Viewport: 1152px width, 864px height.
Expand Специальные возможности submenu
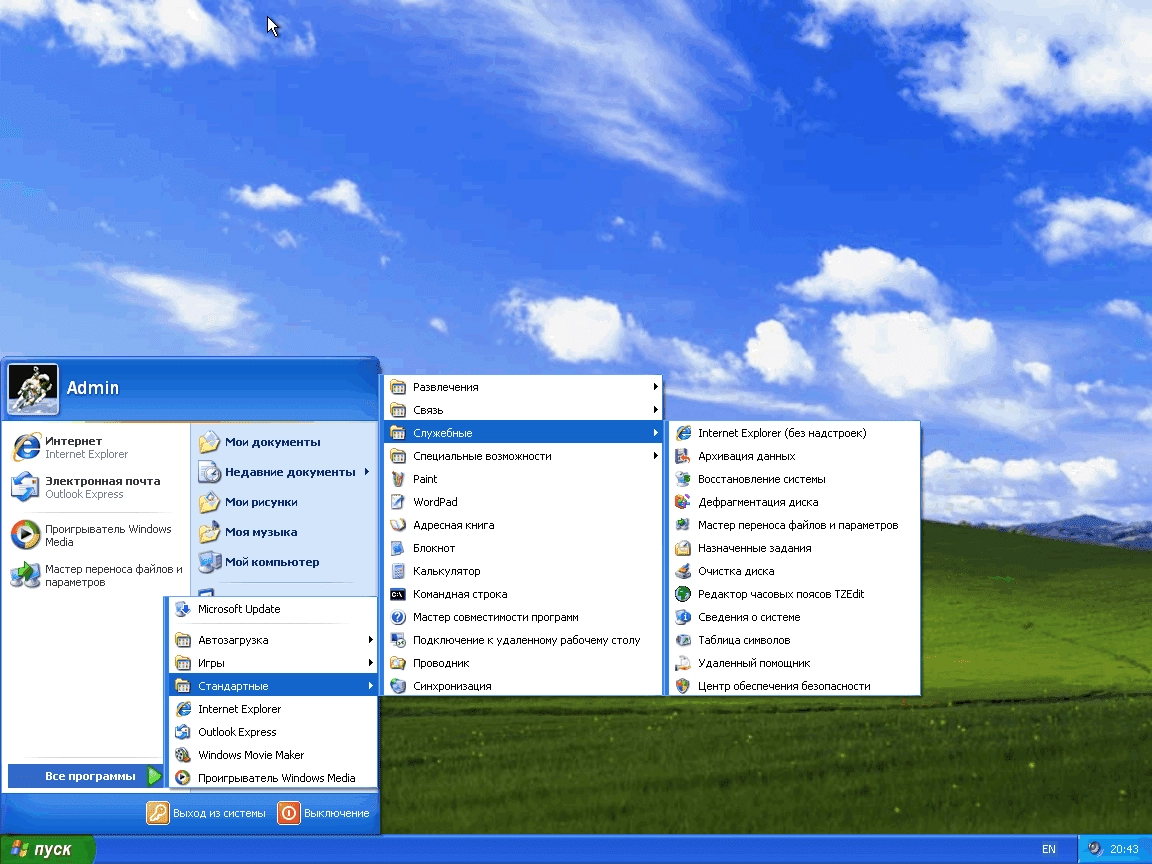click(522, 456)
